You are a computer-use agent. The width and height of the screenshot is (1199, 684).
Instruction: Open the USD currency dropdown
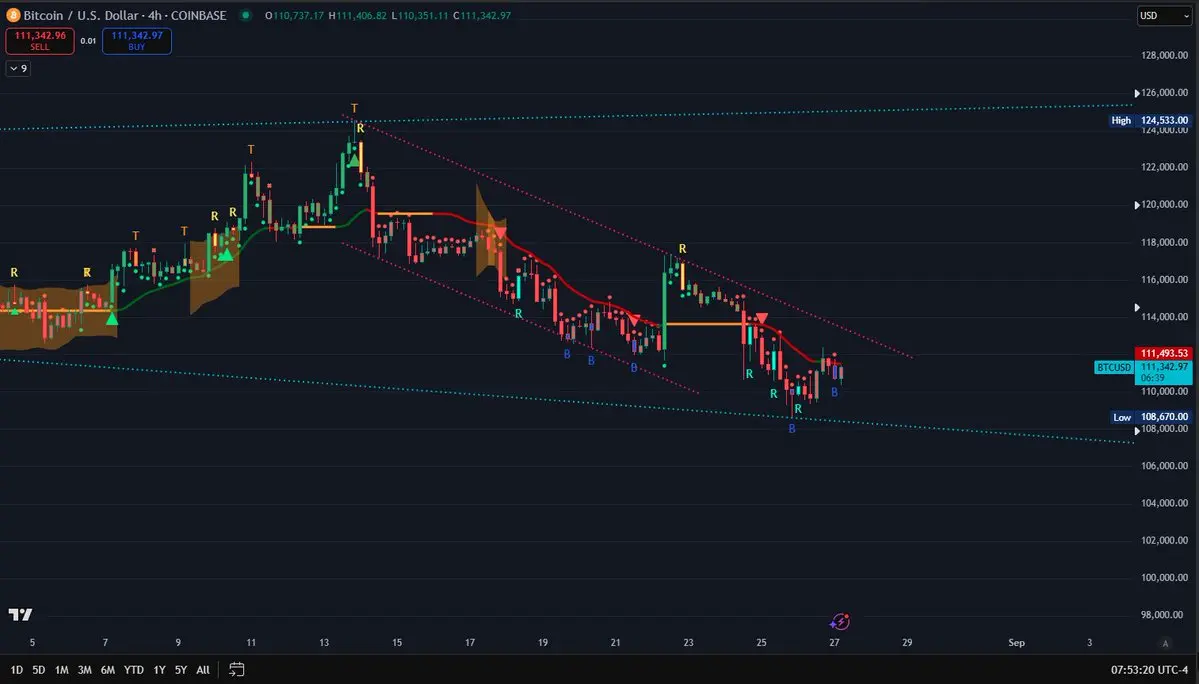[1164, 15]
